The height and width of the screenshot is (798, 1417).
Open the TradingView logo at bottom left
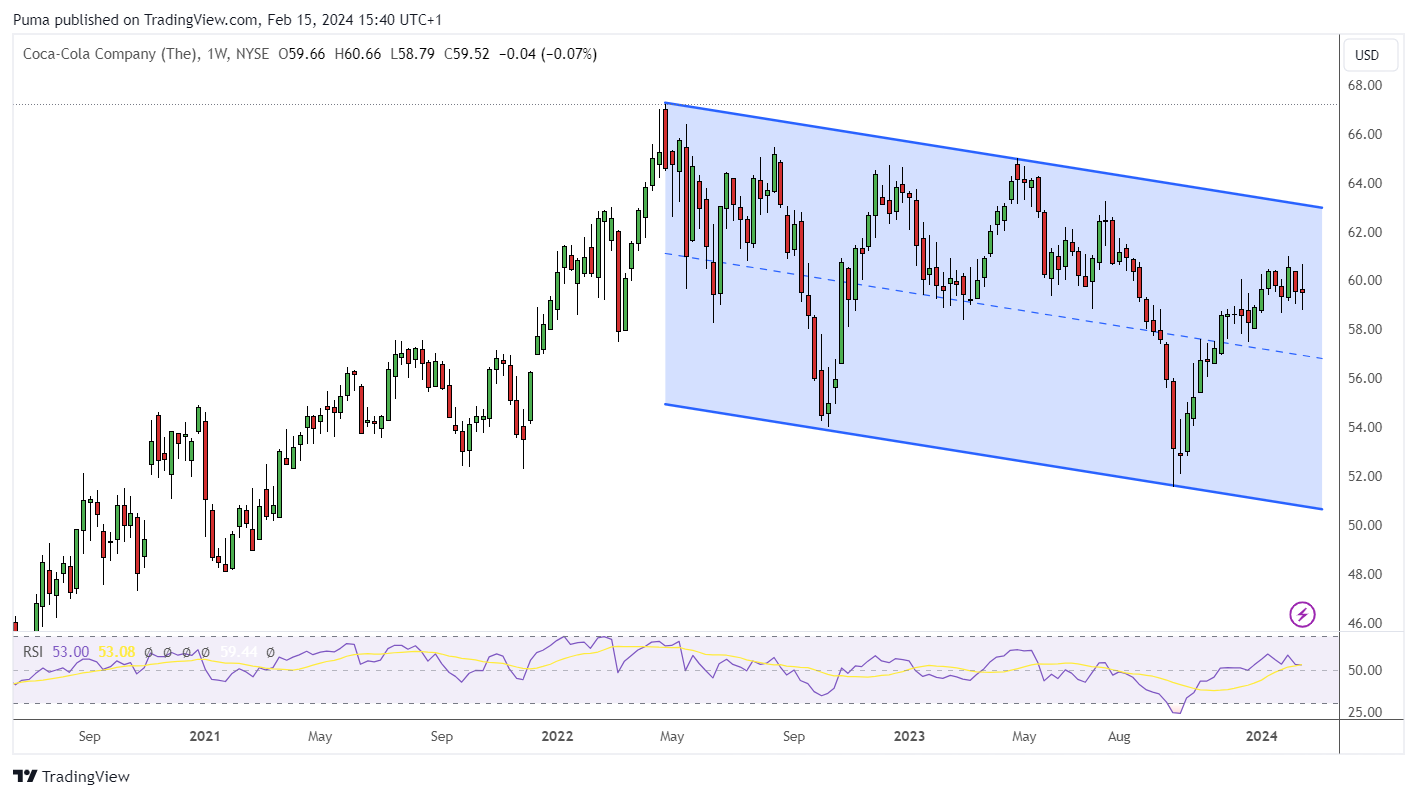point(71,776)
